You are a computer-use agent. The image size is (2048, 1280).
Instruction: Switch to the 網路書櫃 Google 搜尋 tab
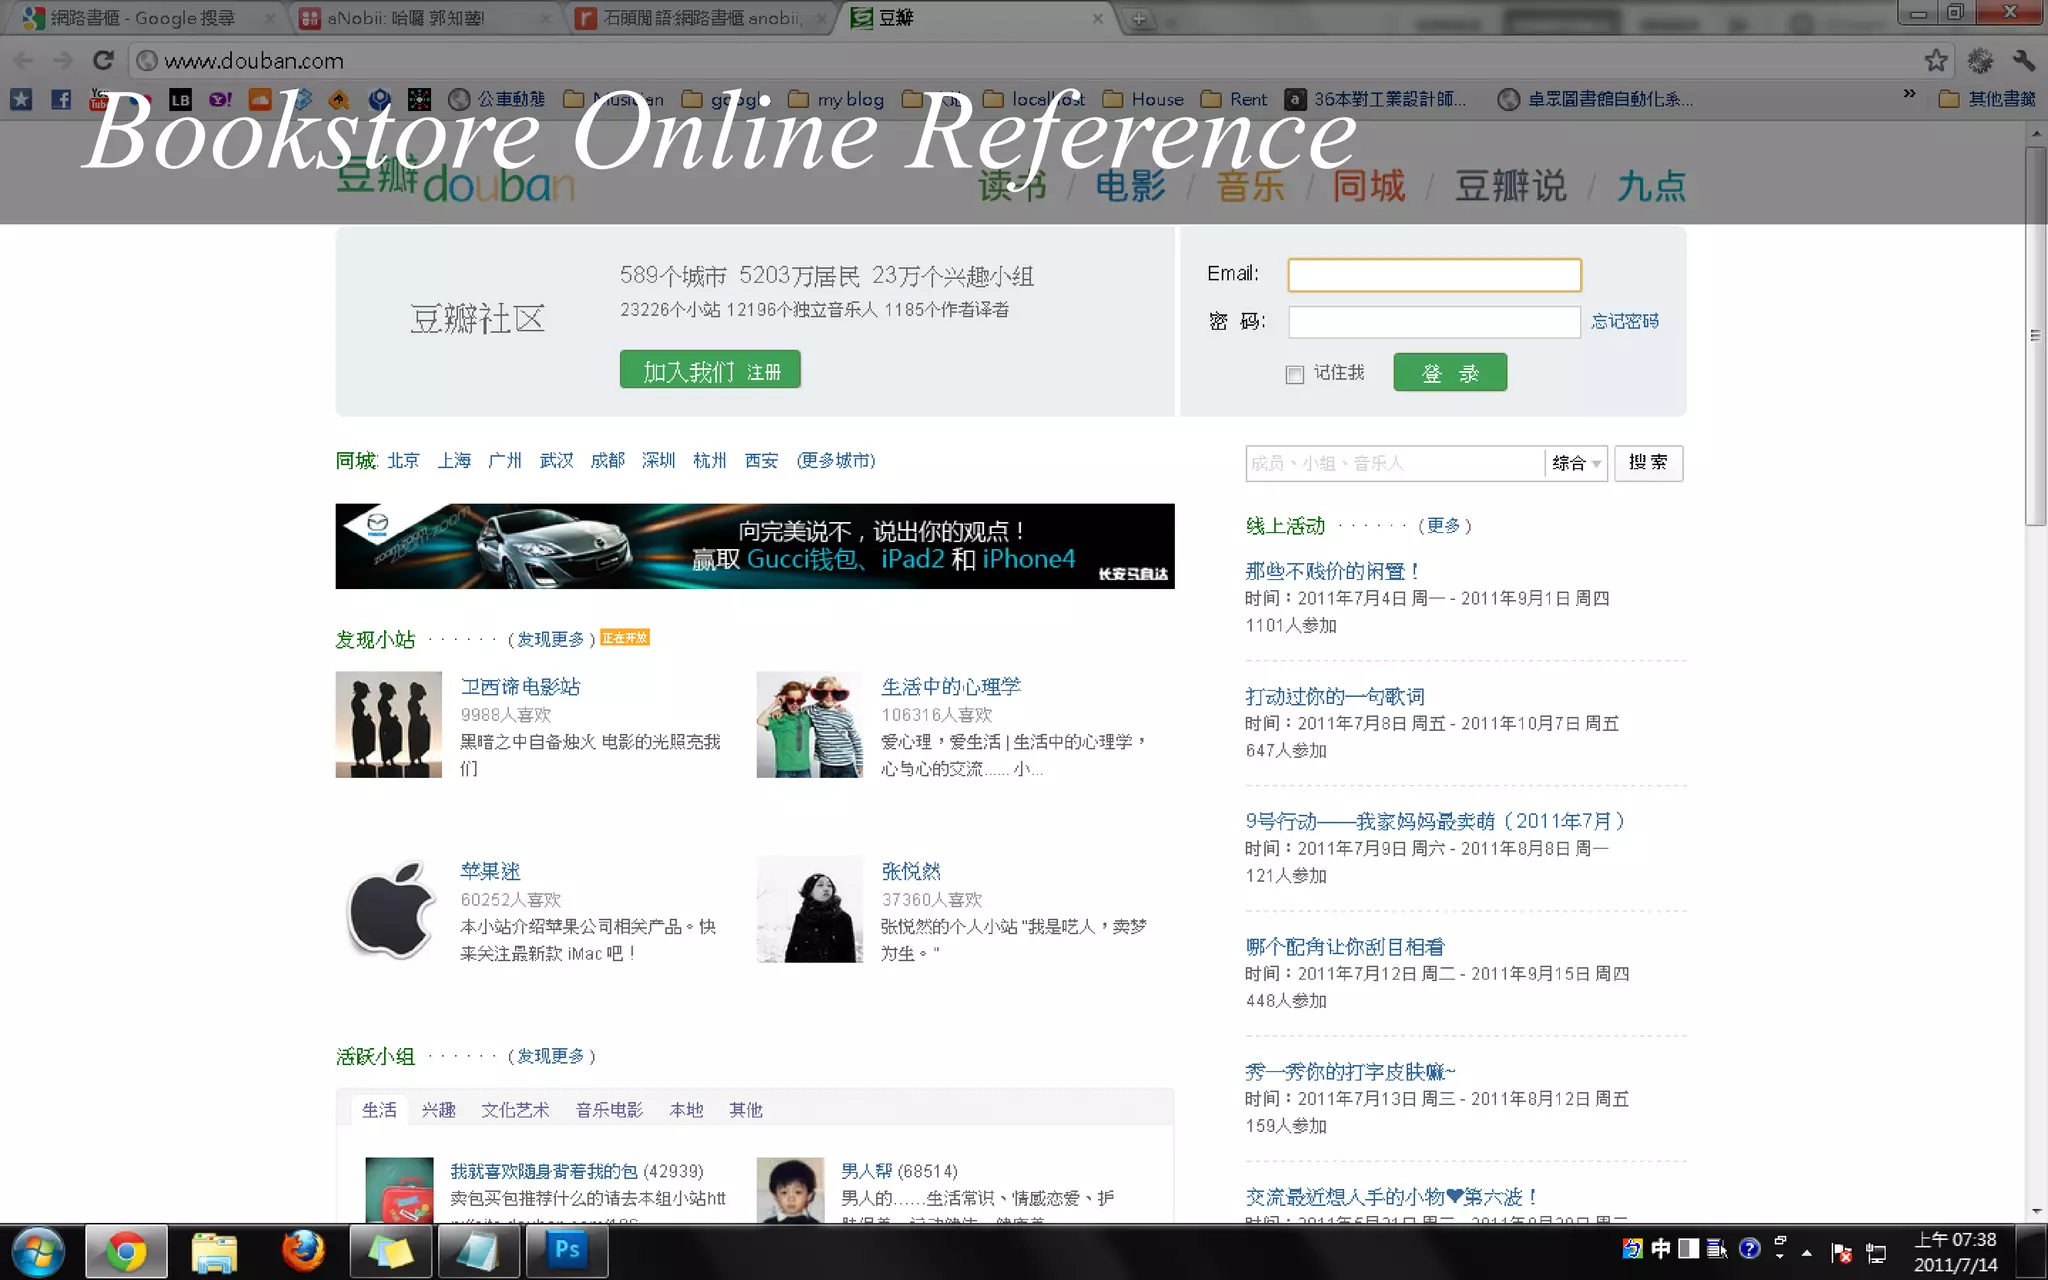point(150,18)
